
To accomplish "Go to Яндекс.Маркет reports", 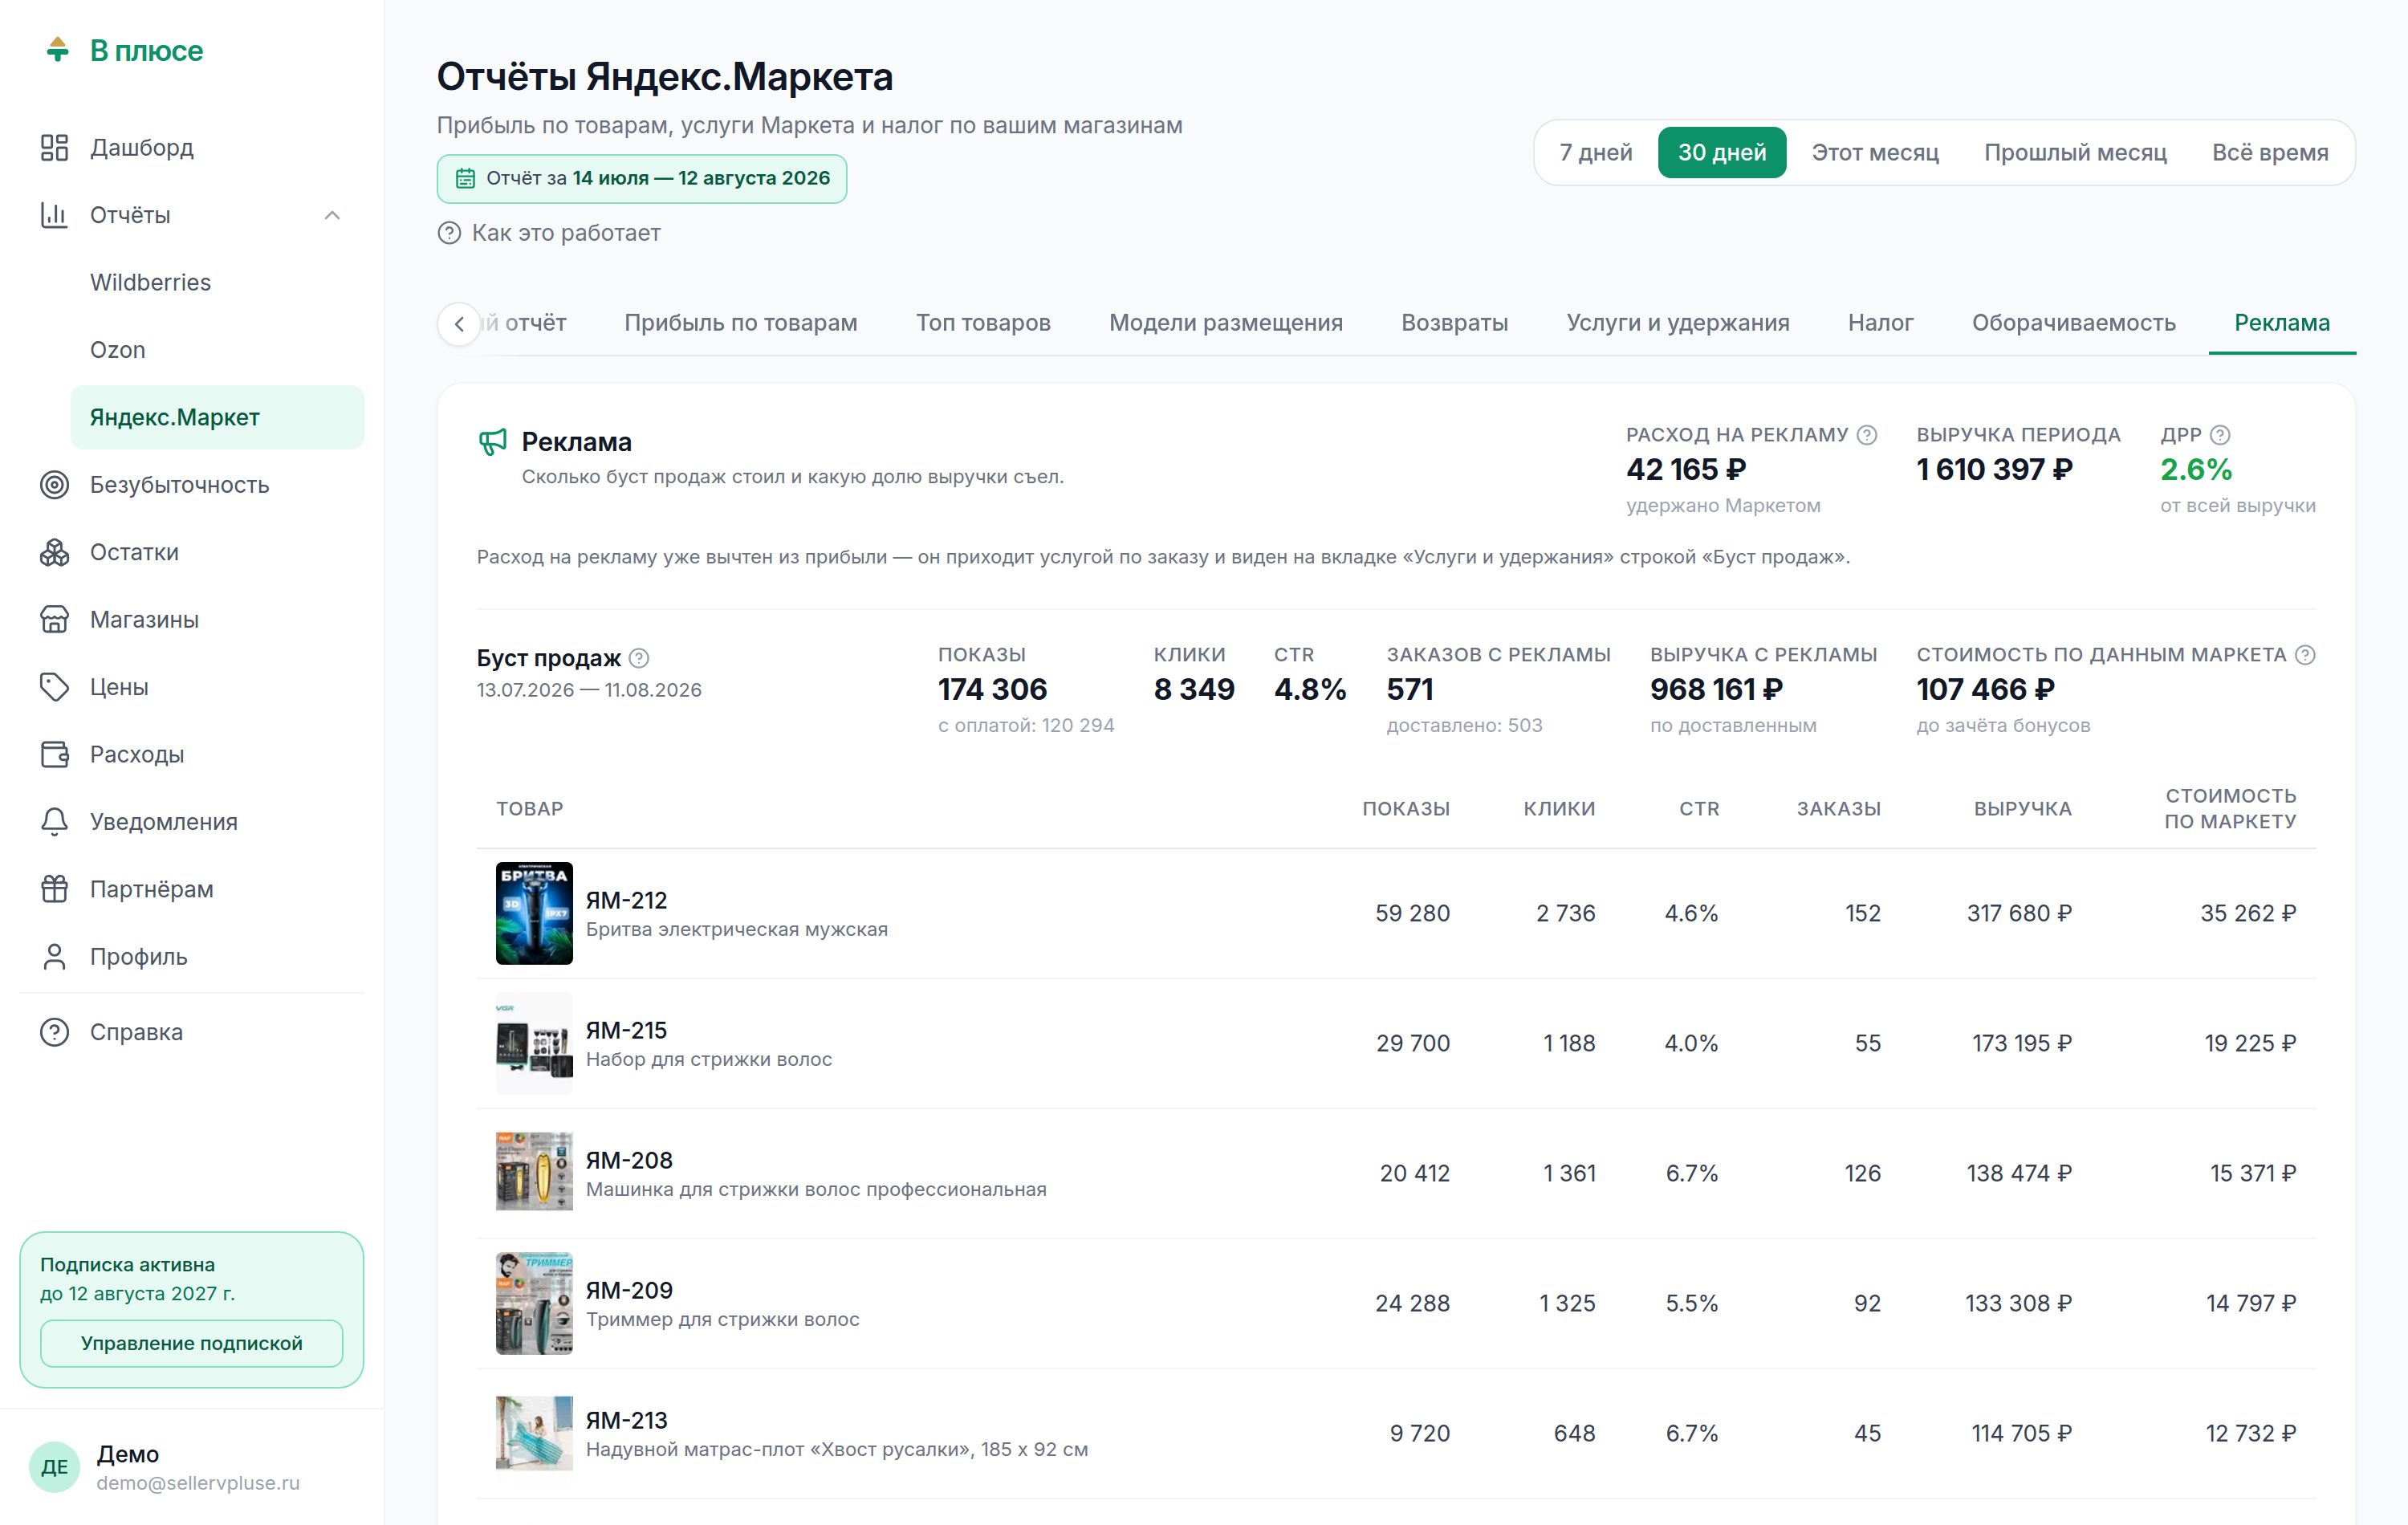I will pos(217,418).
